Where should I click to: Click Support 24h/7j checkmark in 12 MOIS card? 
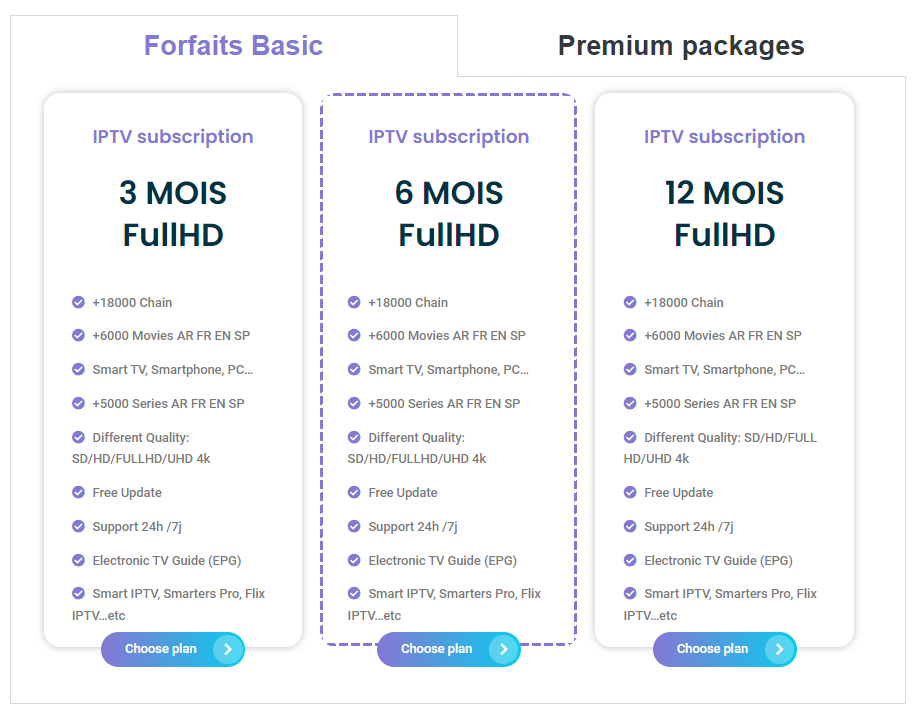coord(630,526)
